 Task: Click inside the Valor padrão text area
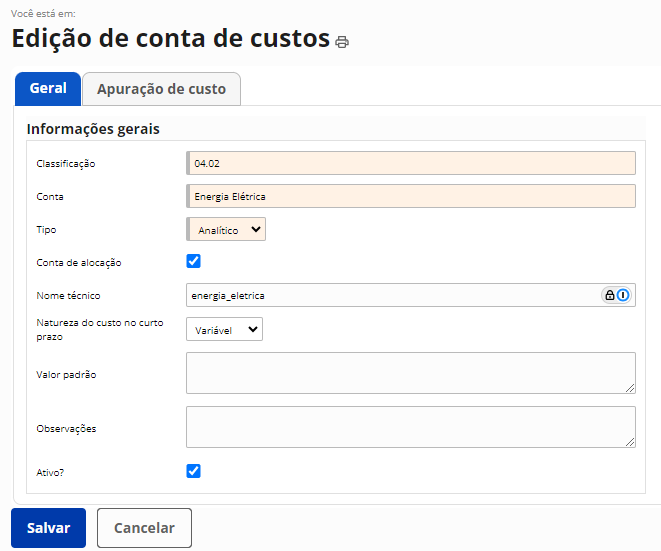point(411,373)
